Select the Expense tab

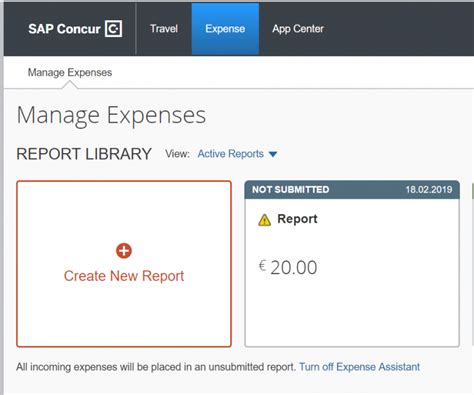[x=225, y=29]
